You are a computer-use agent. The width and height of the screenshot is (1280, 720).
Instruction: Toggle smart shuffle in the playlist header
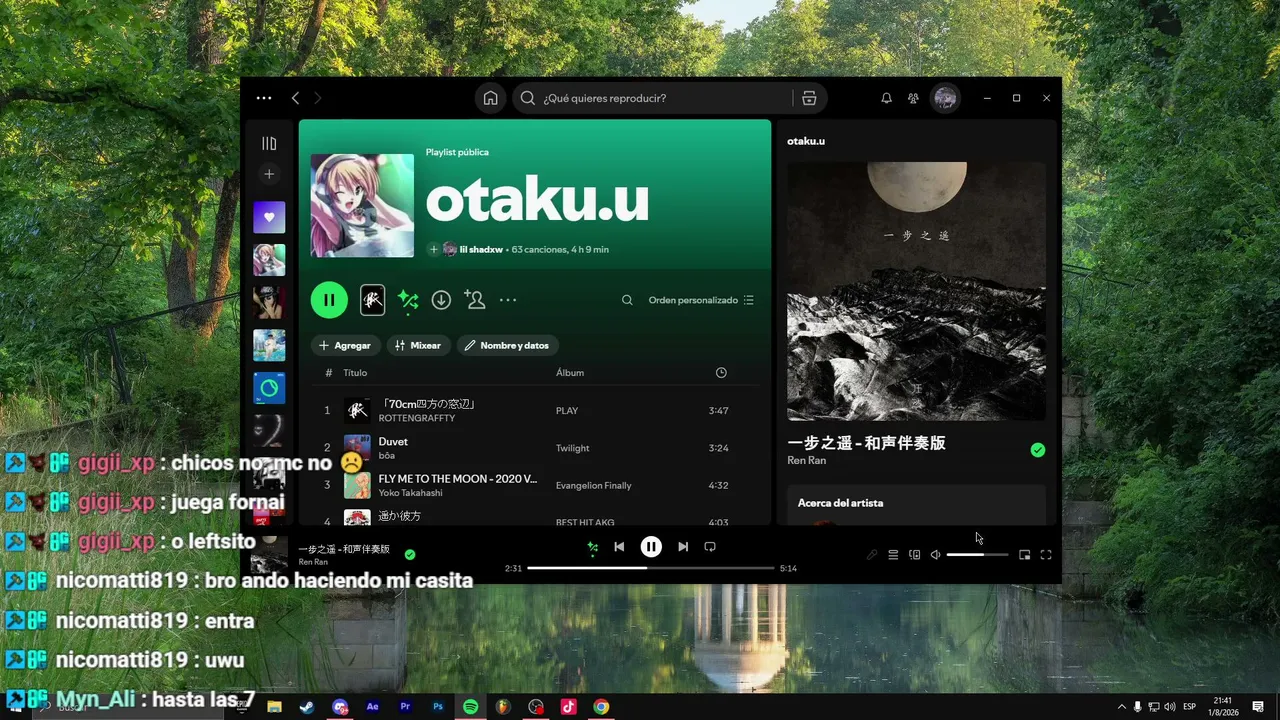(x=408, y=300)
